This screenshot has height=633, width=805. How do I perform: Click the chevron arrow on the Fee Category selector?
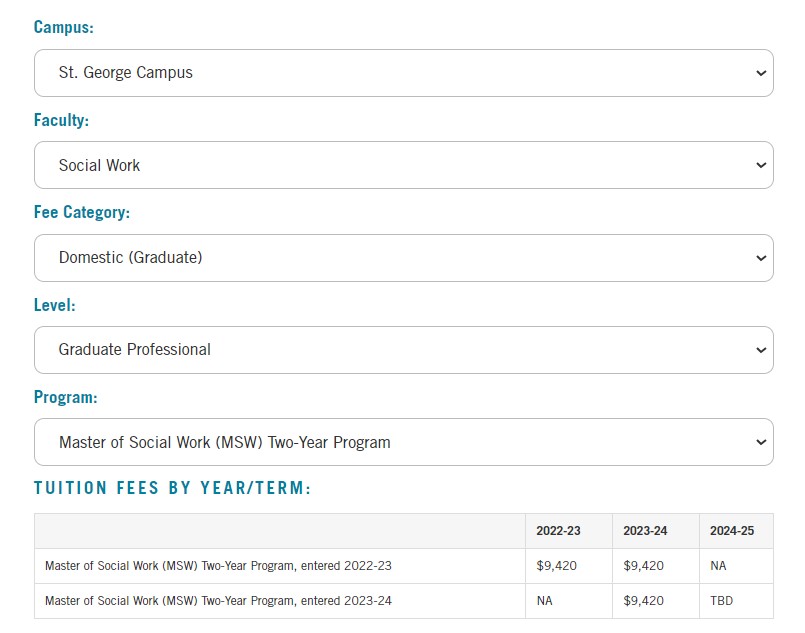pos(761,258)
